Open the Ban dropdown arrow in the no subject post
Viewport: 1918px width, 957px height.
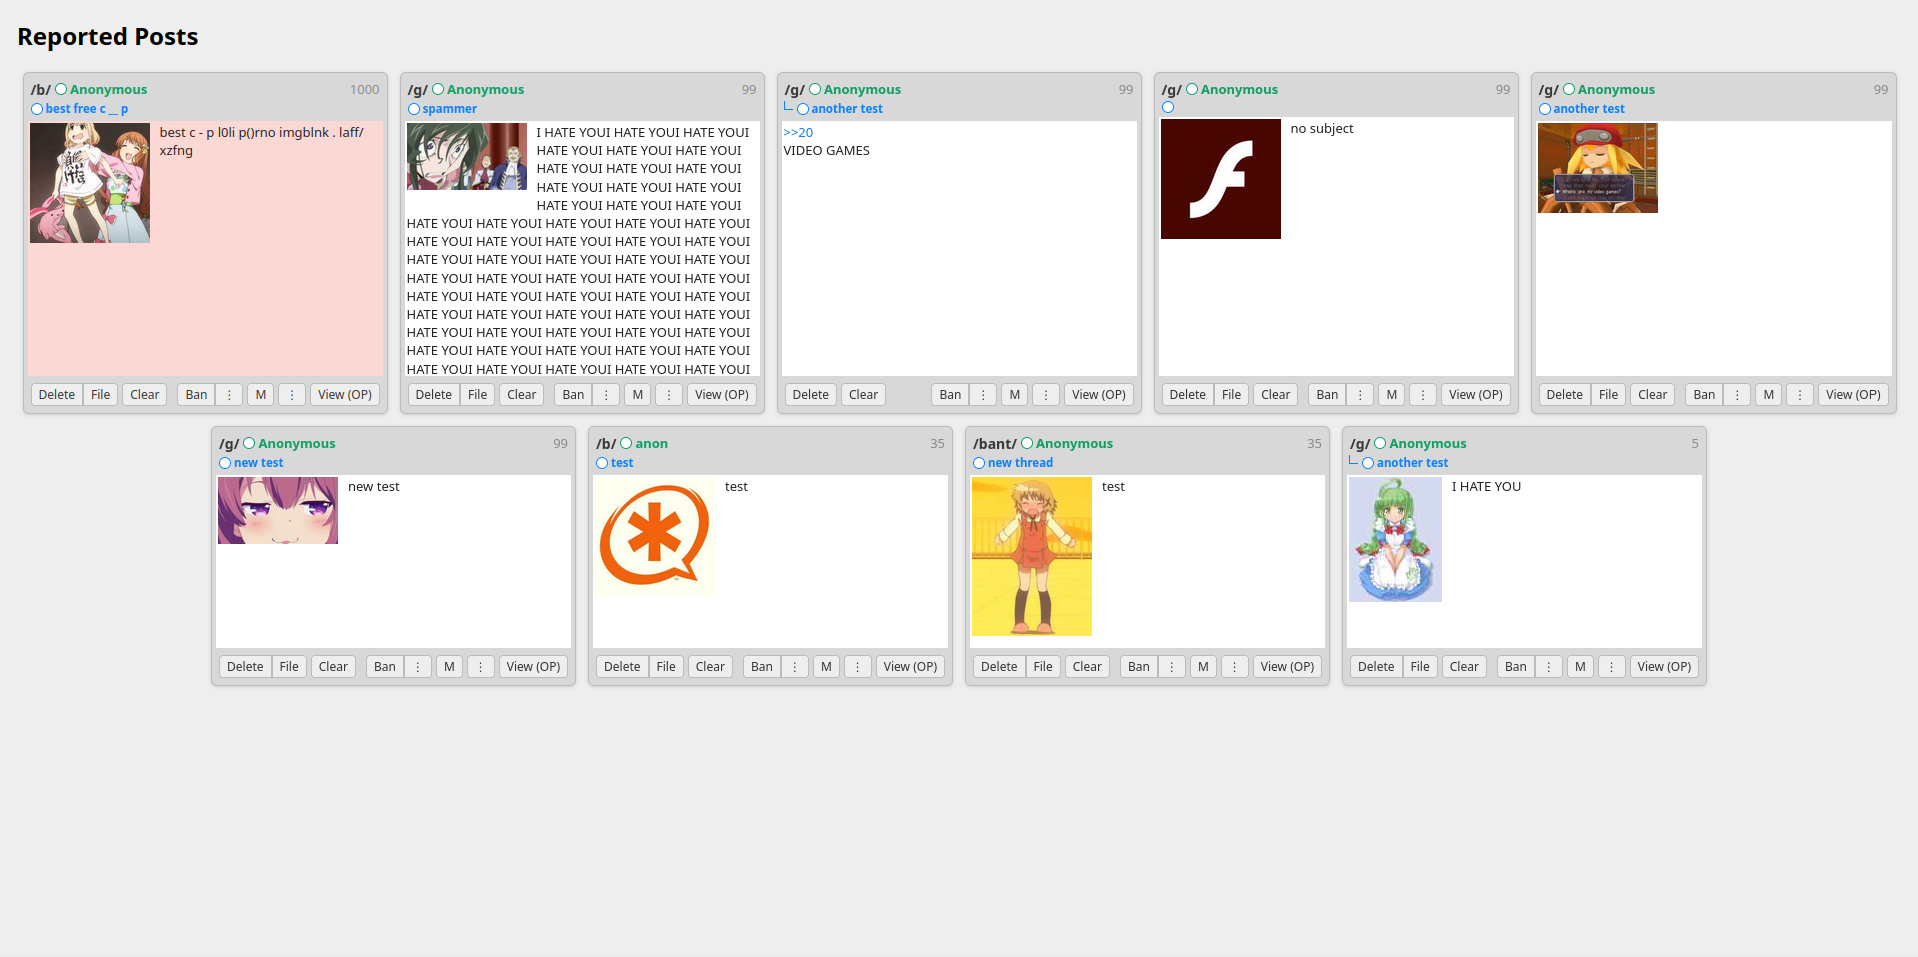point(1360,395)
